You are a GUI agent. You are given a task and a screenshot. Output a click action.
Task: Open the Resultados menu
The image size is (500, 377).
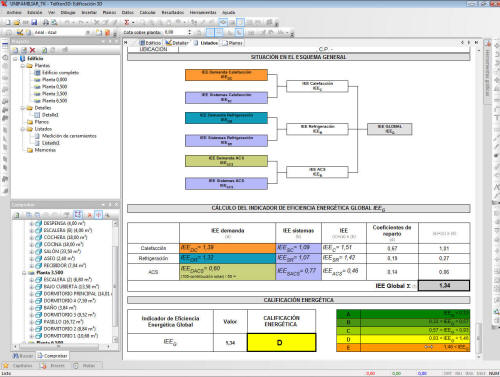click(172, 12)
